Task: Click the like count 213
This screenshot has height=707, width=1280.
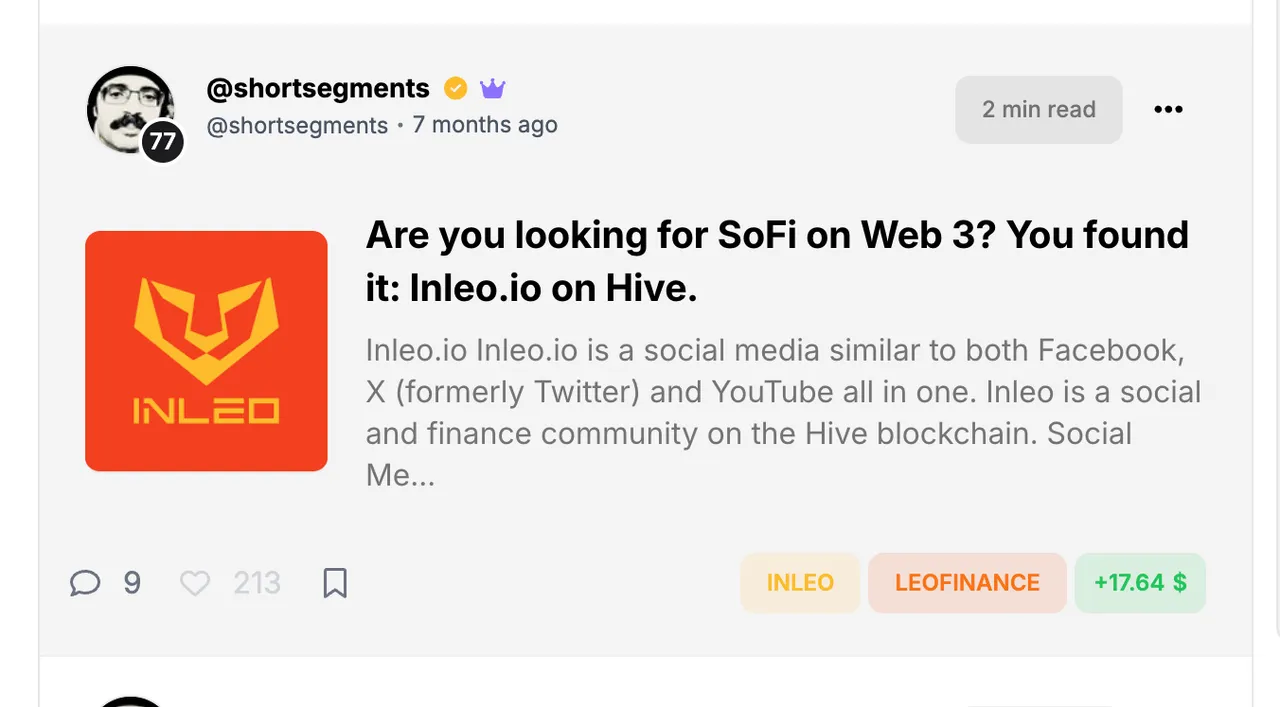Action: click(257, 583)
